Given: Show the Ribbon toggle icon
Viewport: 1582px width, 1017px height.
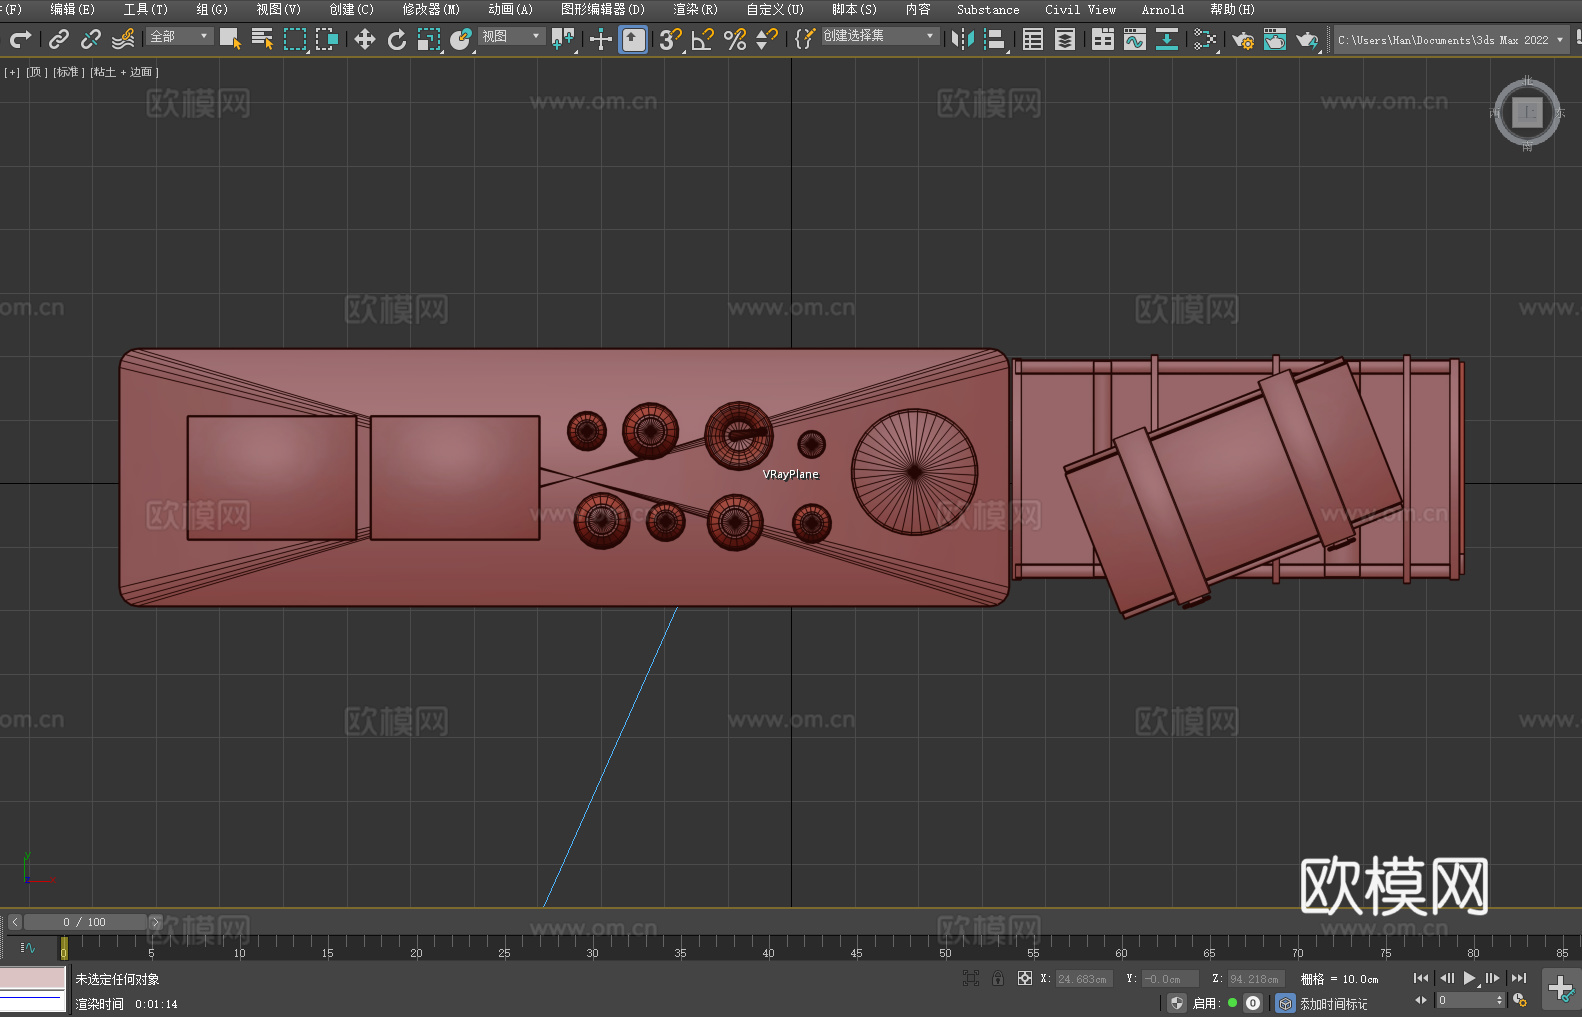Looking at the screenshot, I should click(x=1103, y=39).
